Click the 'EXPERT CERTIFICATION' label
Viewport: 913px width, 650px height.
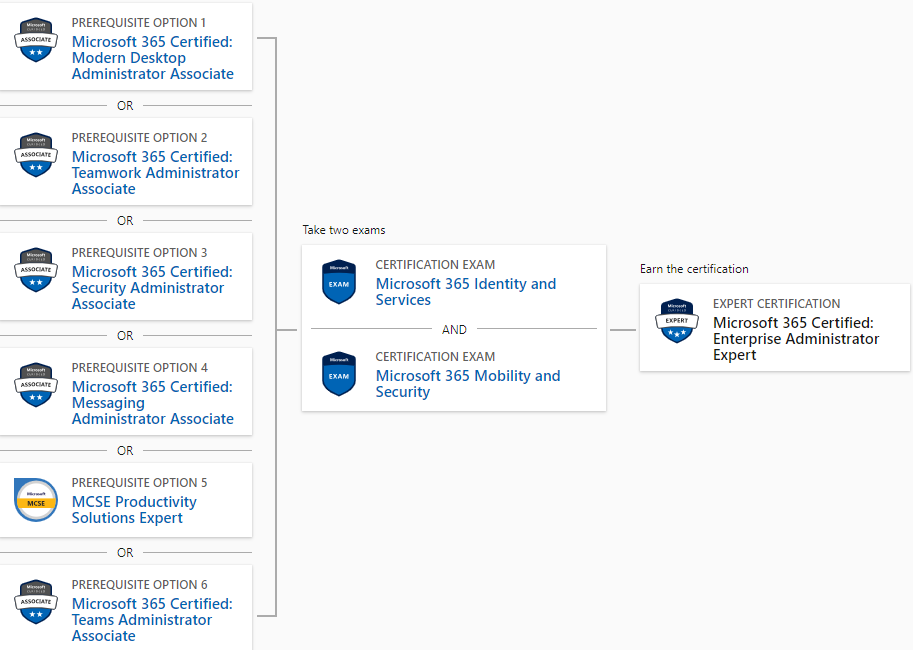[776, 303]
